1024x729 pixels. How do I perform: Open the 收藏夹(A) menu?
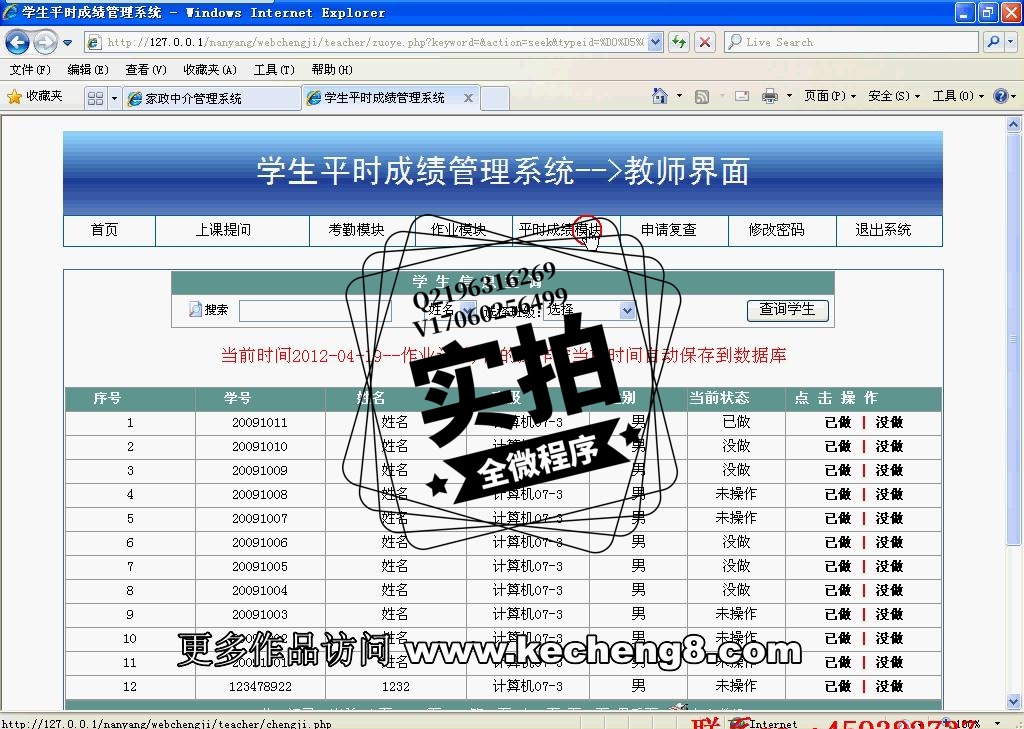click(x=210, y=69)
